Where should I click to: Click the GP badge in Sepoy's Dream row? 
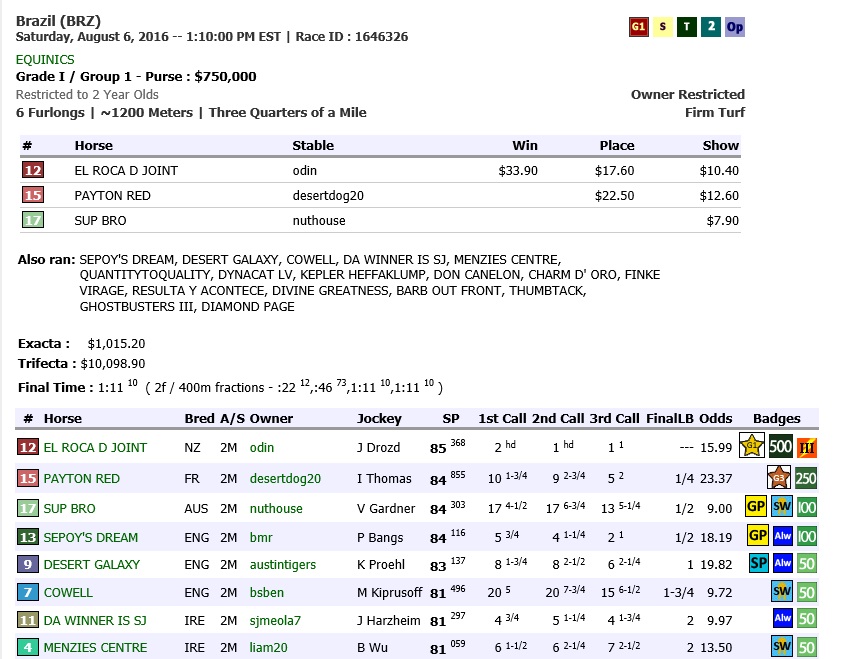[758, 535]
